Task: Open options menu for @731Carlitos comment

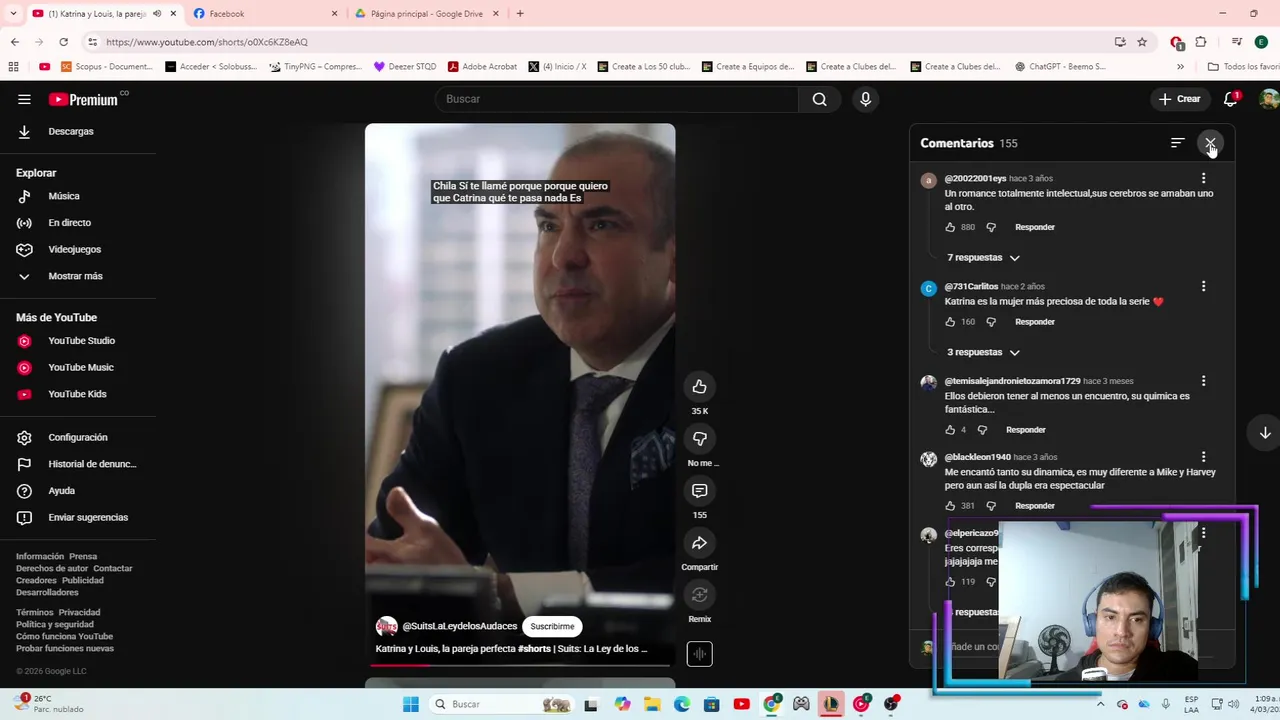Action: click(x=1203, y=286)
